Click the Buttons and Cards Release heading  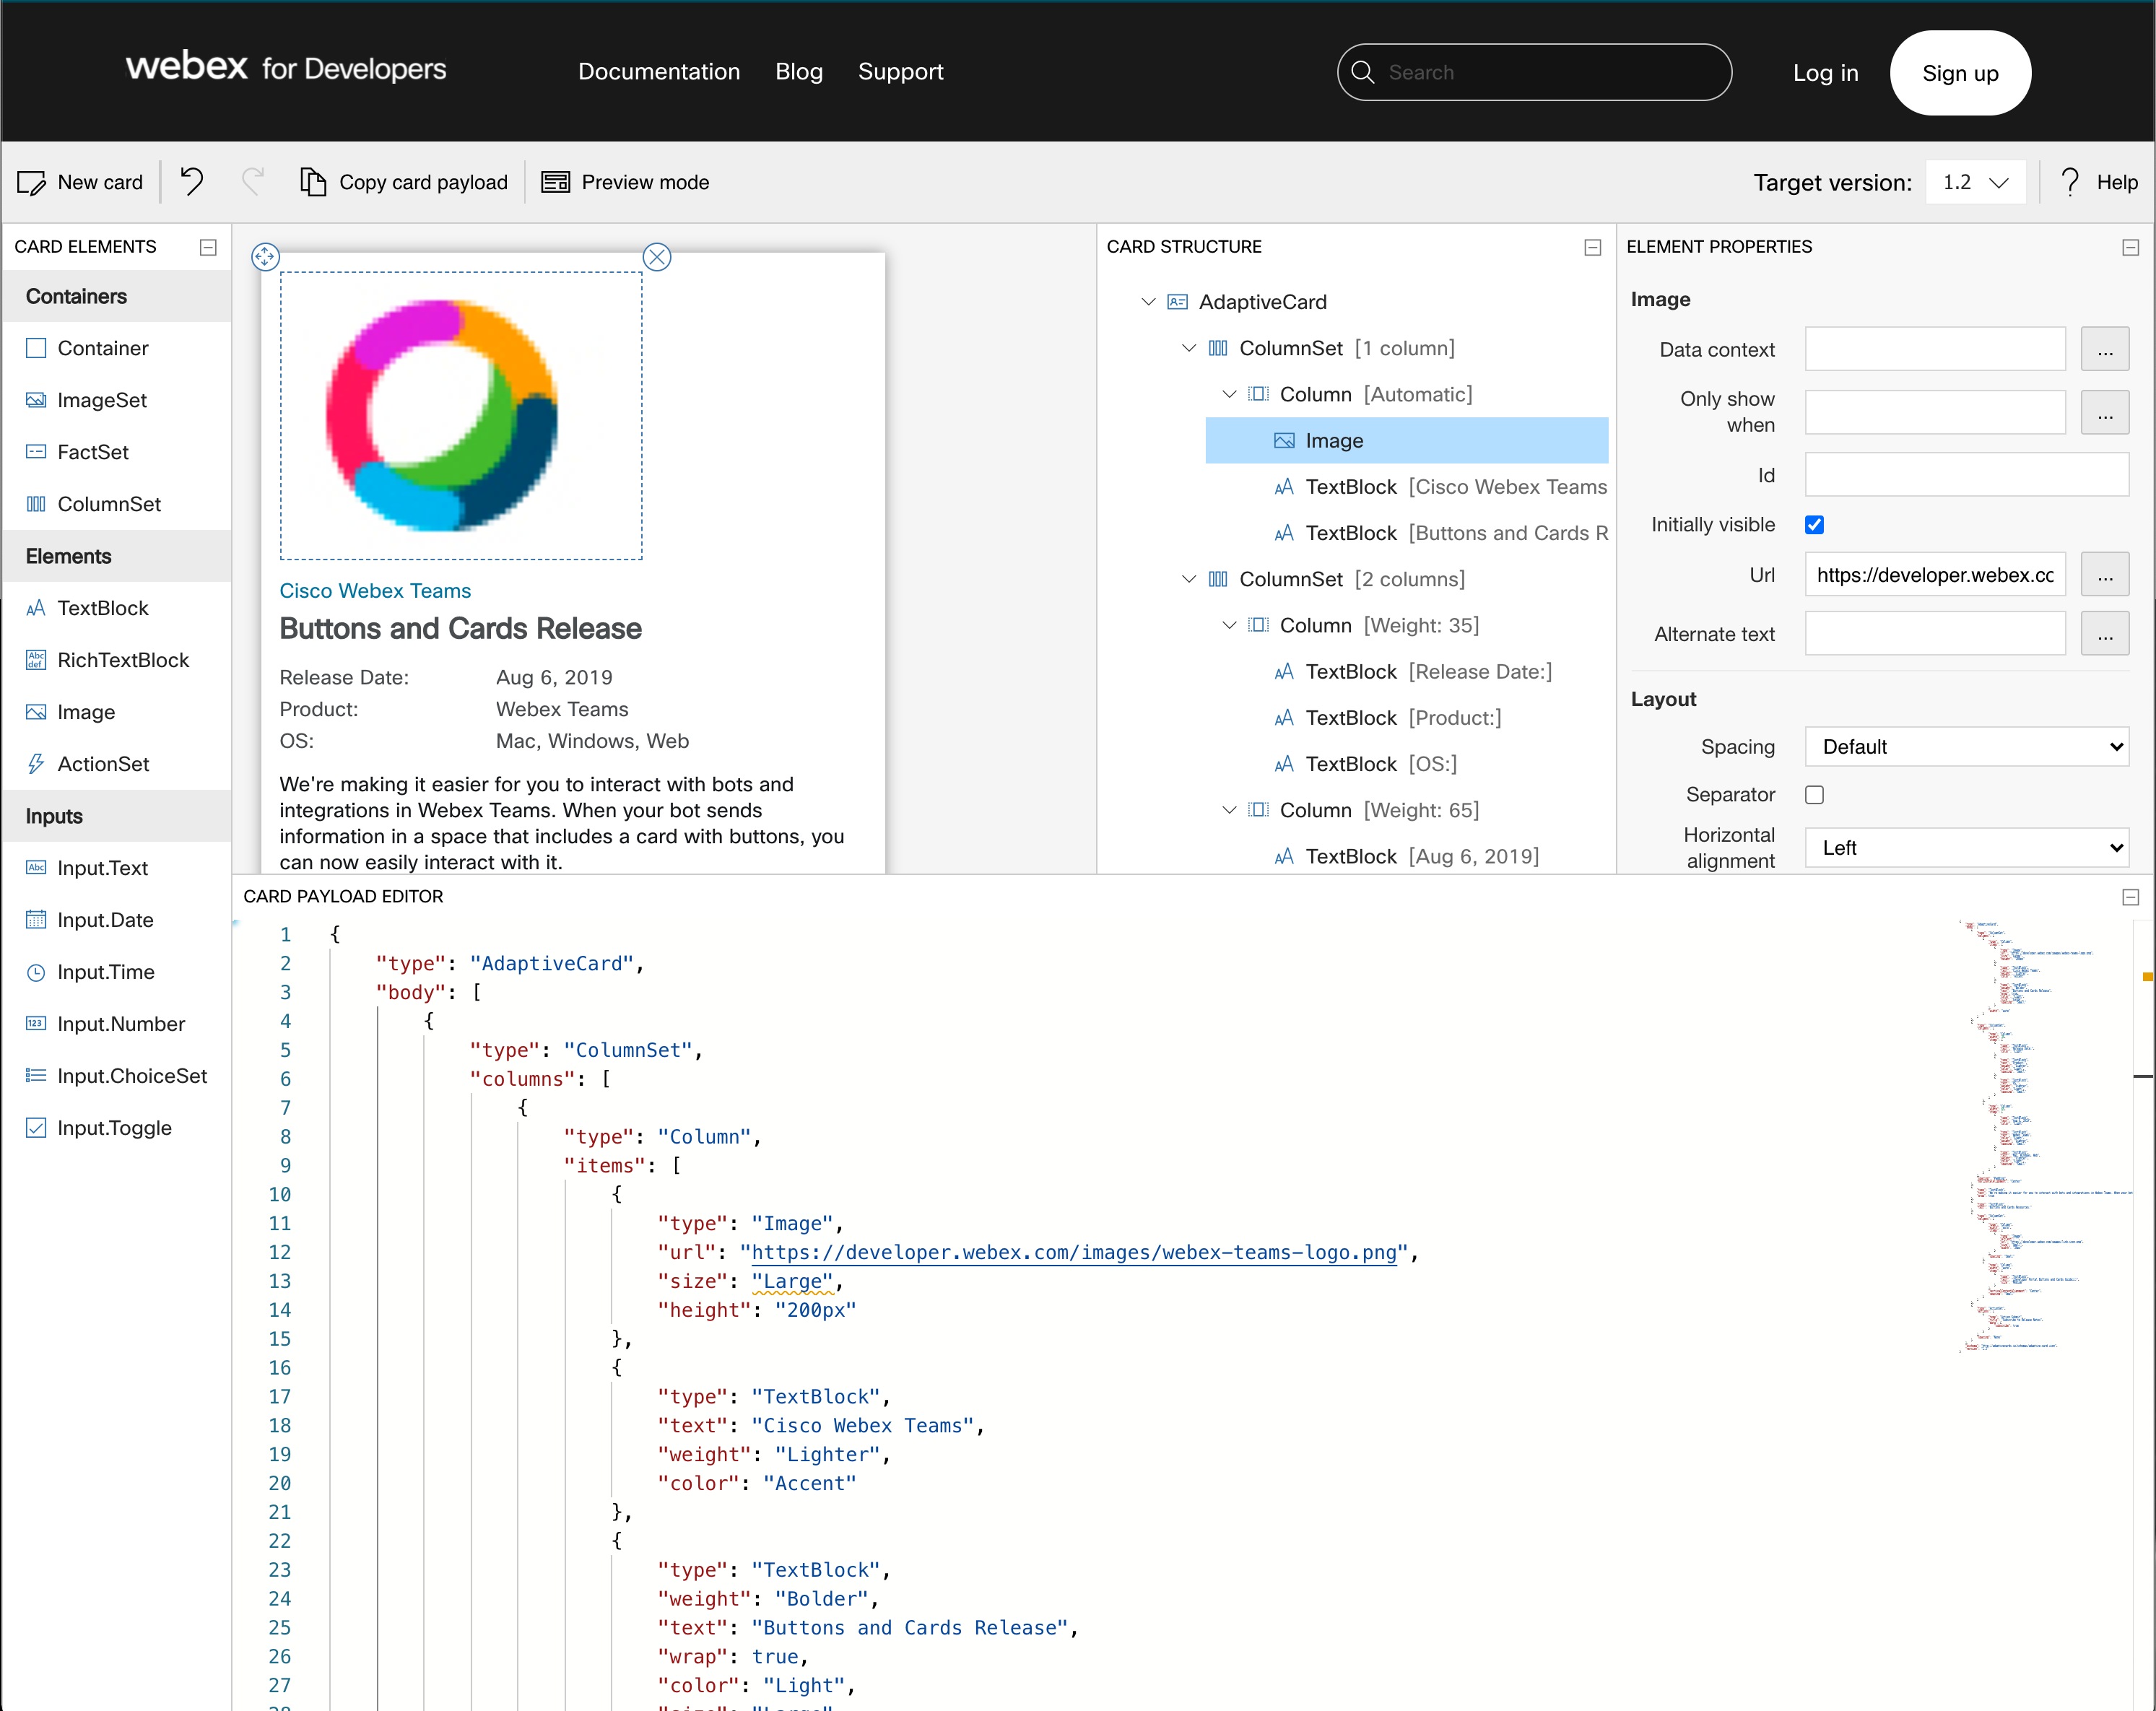(x=461, y=629)
